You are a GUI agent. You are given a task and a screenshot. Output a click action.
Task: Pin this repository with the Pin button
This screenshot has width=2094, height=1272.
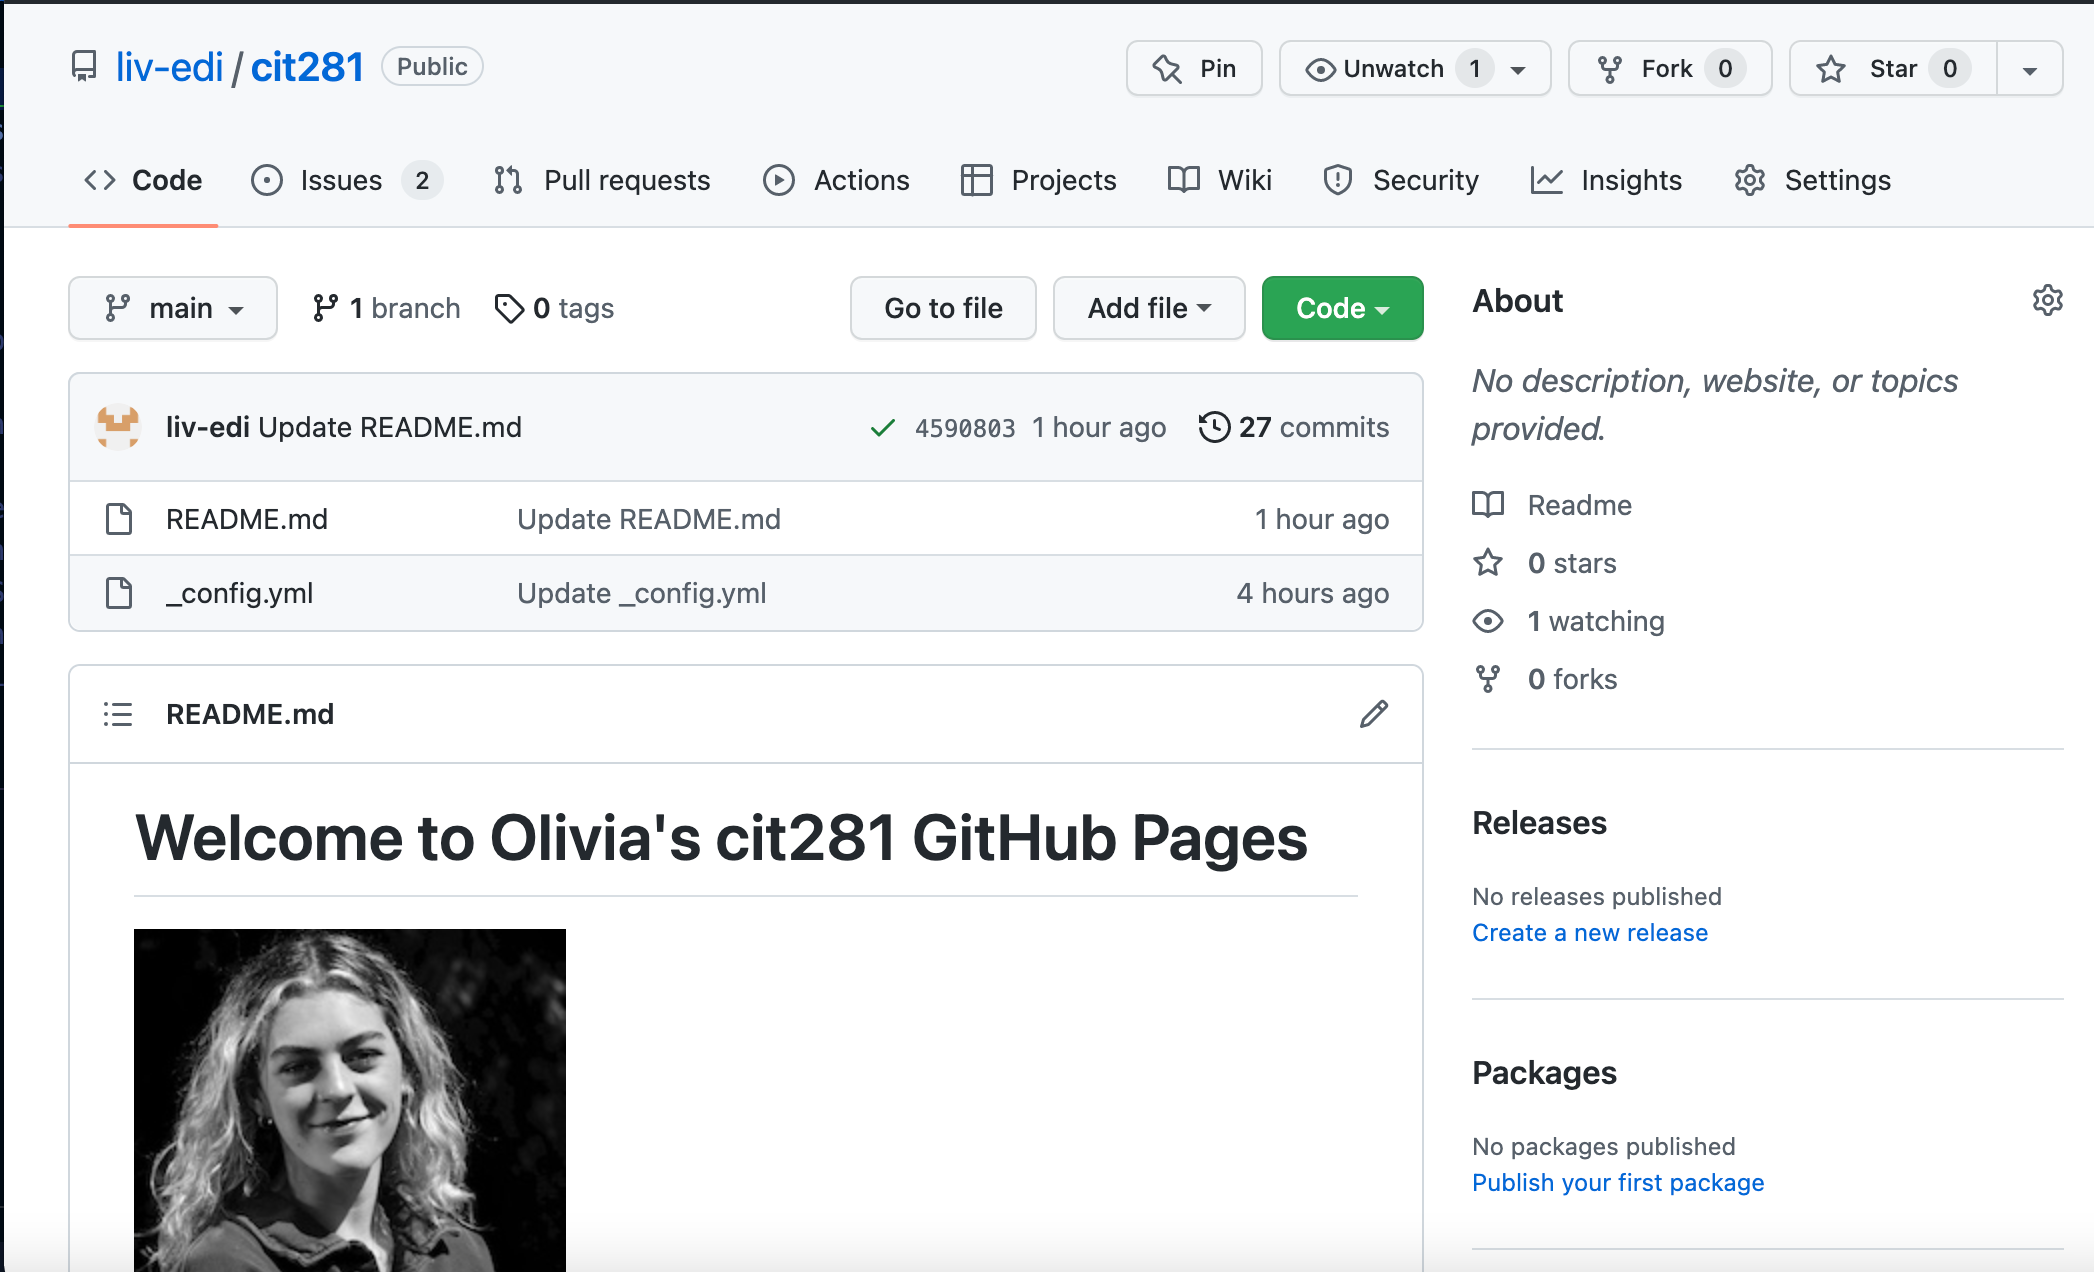point(1194,68)
